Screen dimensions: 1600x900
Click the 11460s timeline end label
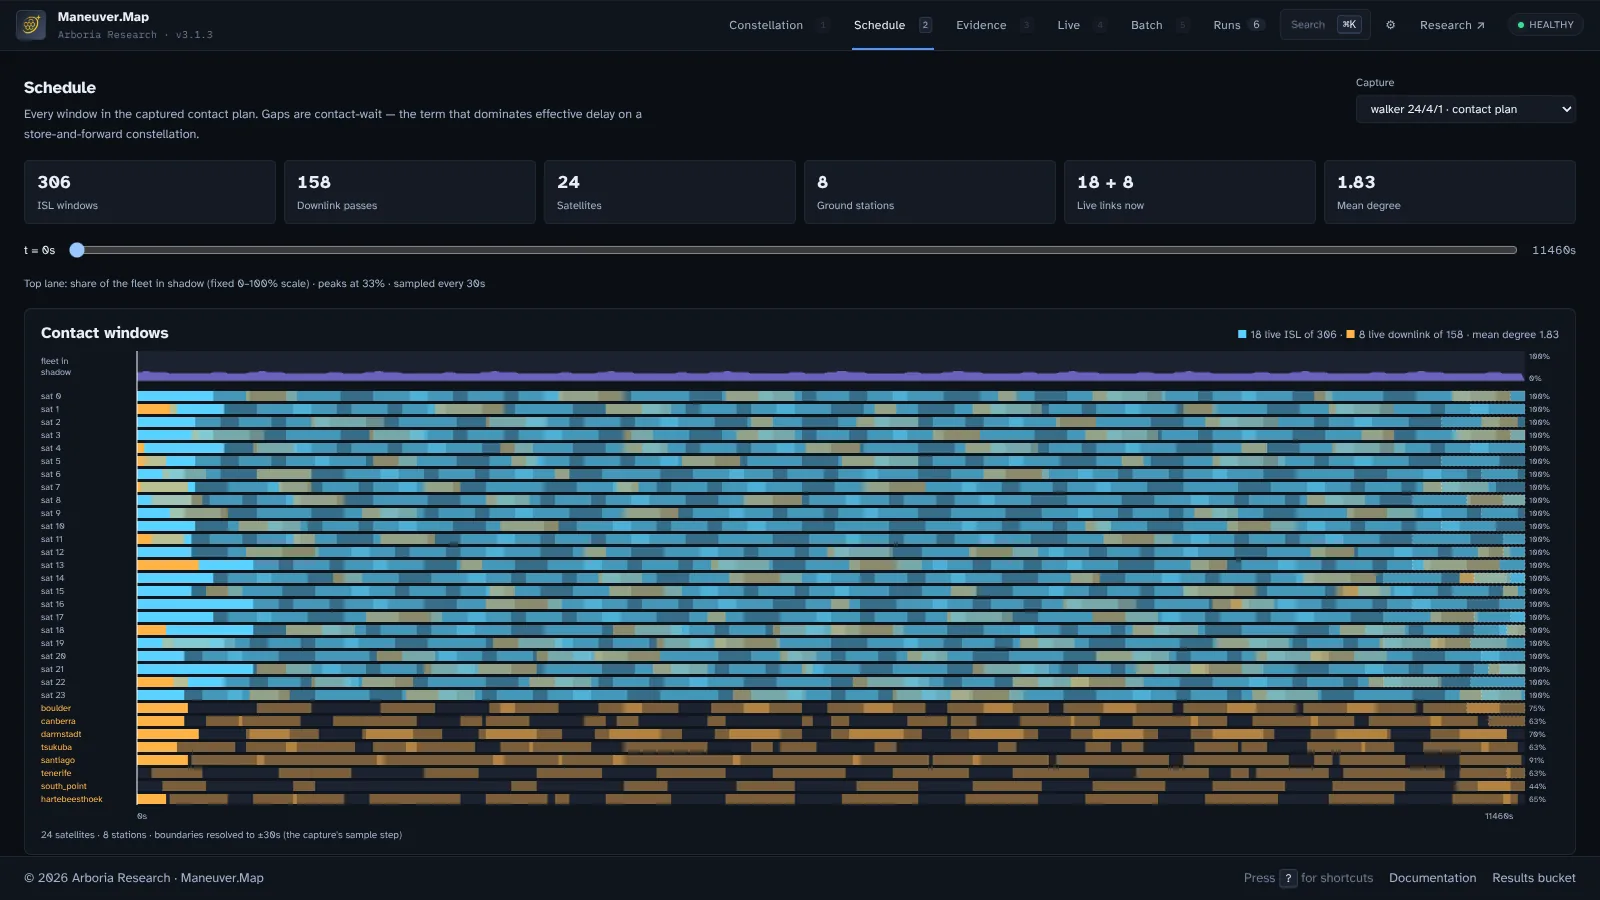click(x=1499, y=816)
